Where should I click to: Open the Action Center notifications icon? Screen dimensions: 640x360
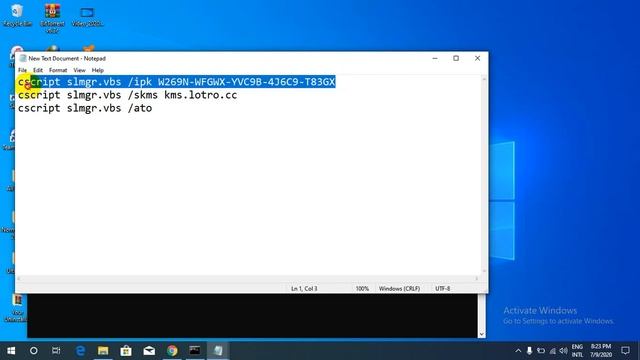pos(625,351)
